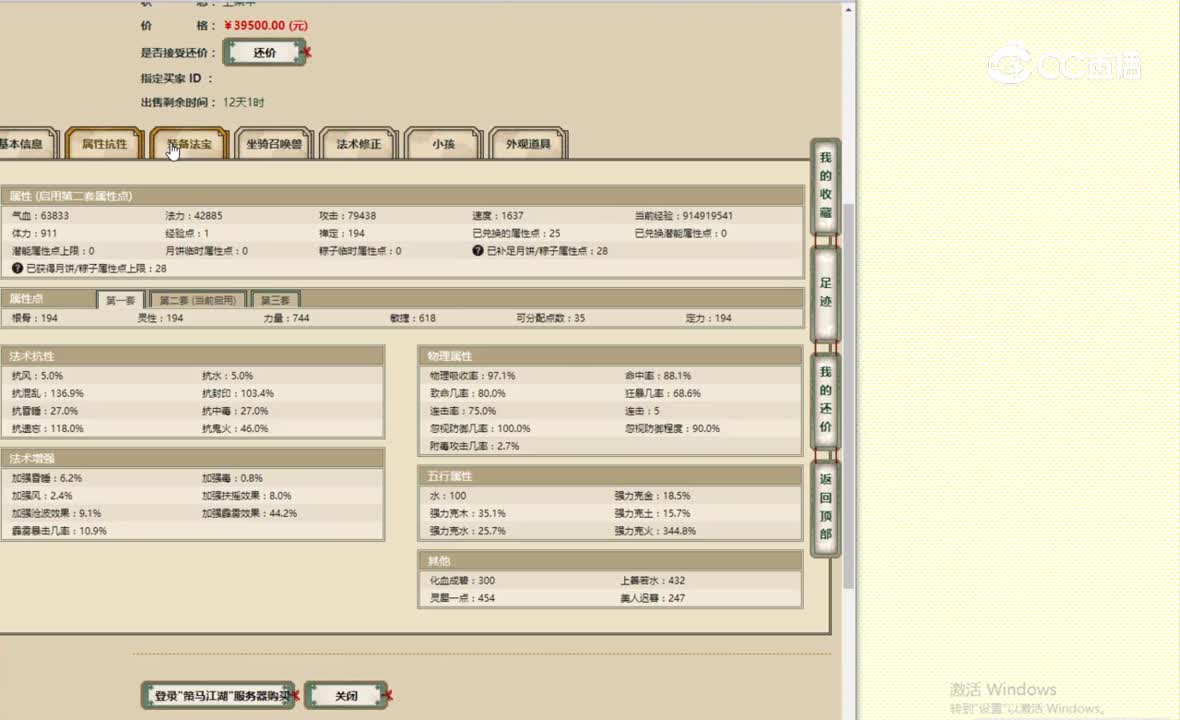The width and height of the screenshot is (1180, 720).
Task: Click the 法术抗性 section header
Action: pyautogui.click(x=192, y=356)
